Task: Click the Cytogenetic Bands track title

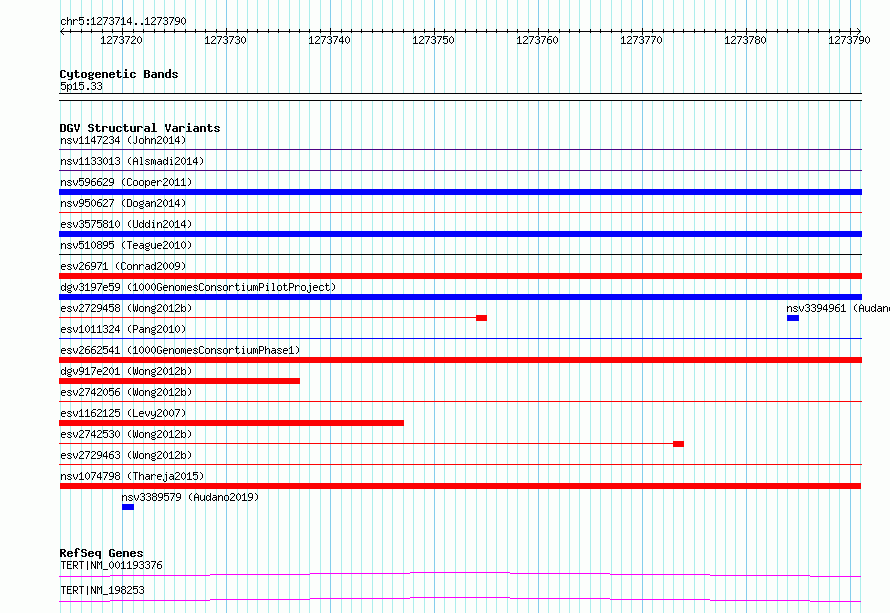Action: pos(119,74)
